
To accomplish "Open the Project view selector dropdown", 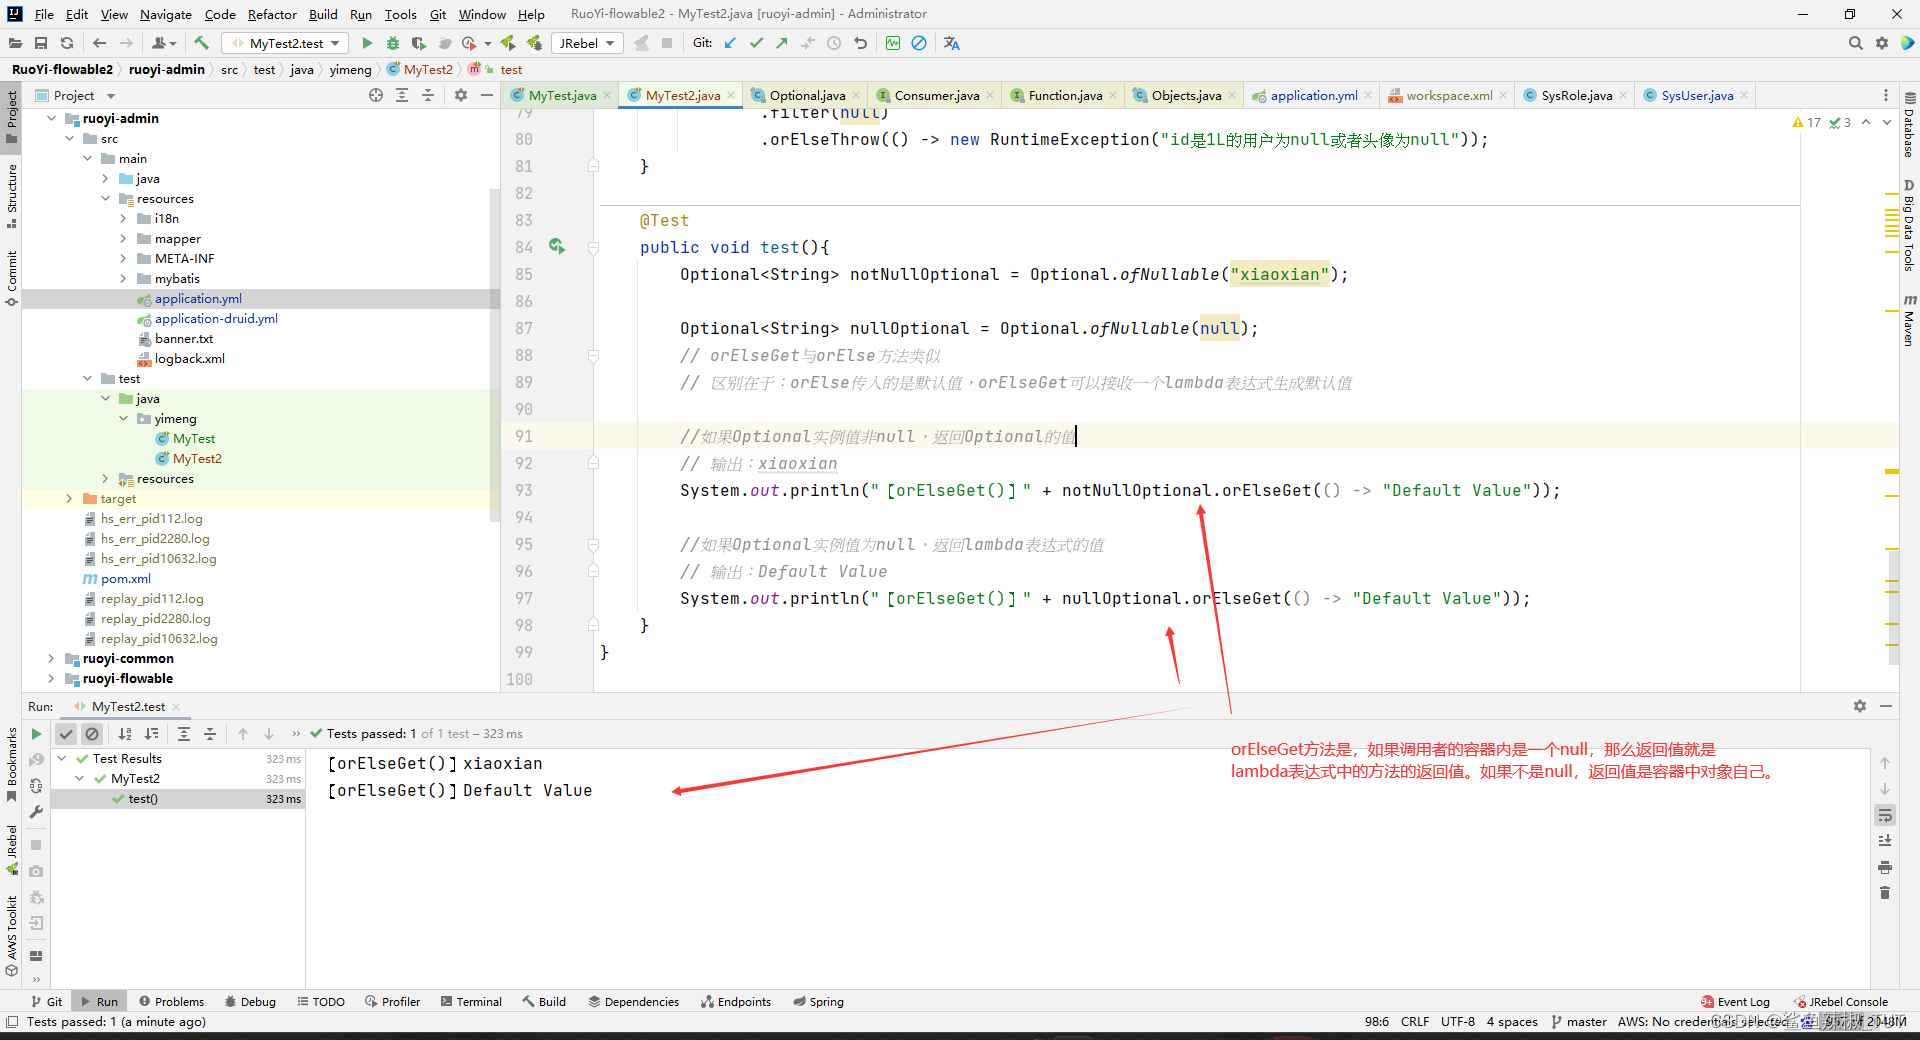I will click(76, 95).
